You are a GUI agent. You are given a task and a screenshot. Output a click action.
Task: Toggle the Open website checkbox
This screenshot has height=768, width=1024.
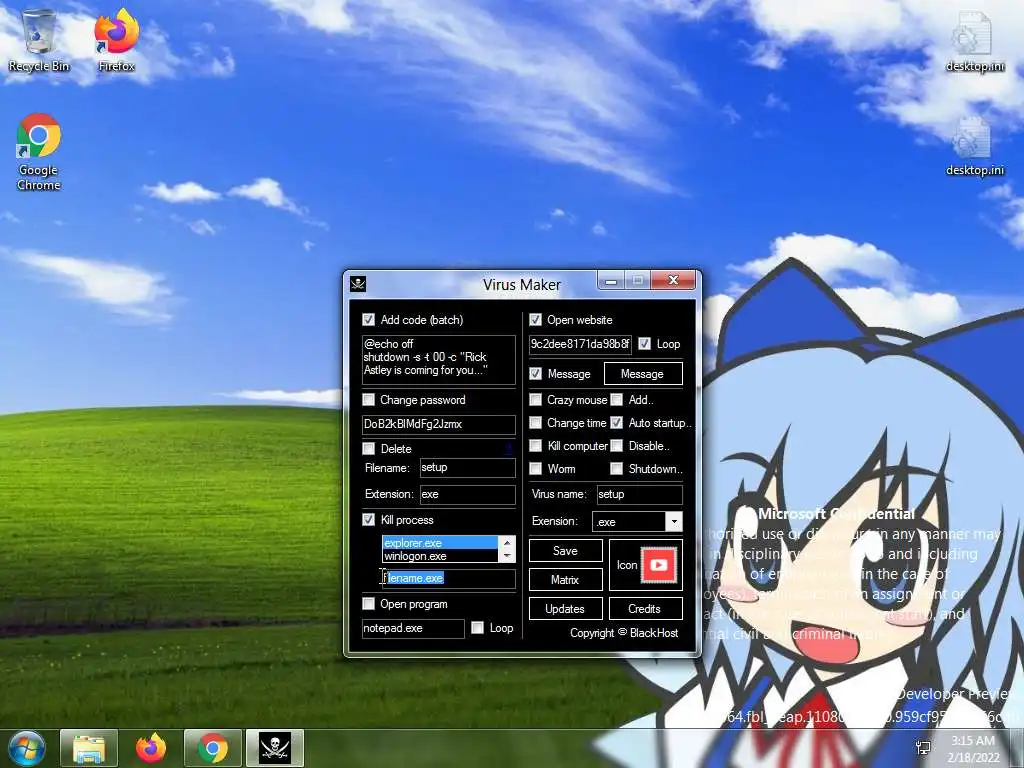tap(536, 319)
